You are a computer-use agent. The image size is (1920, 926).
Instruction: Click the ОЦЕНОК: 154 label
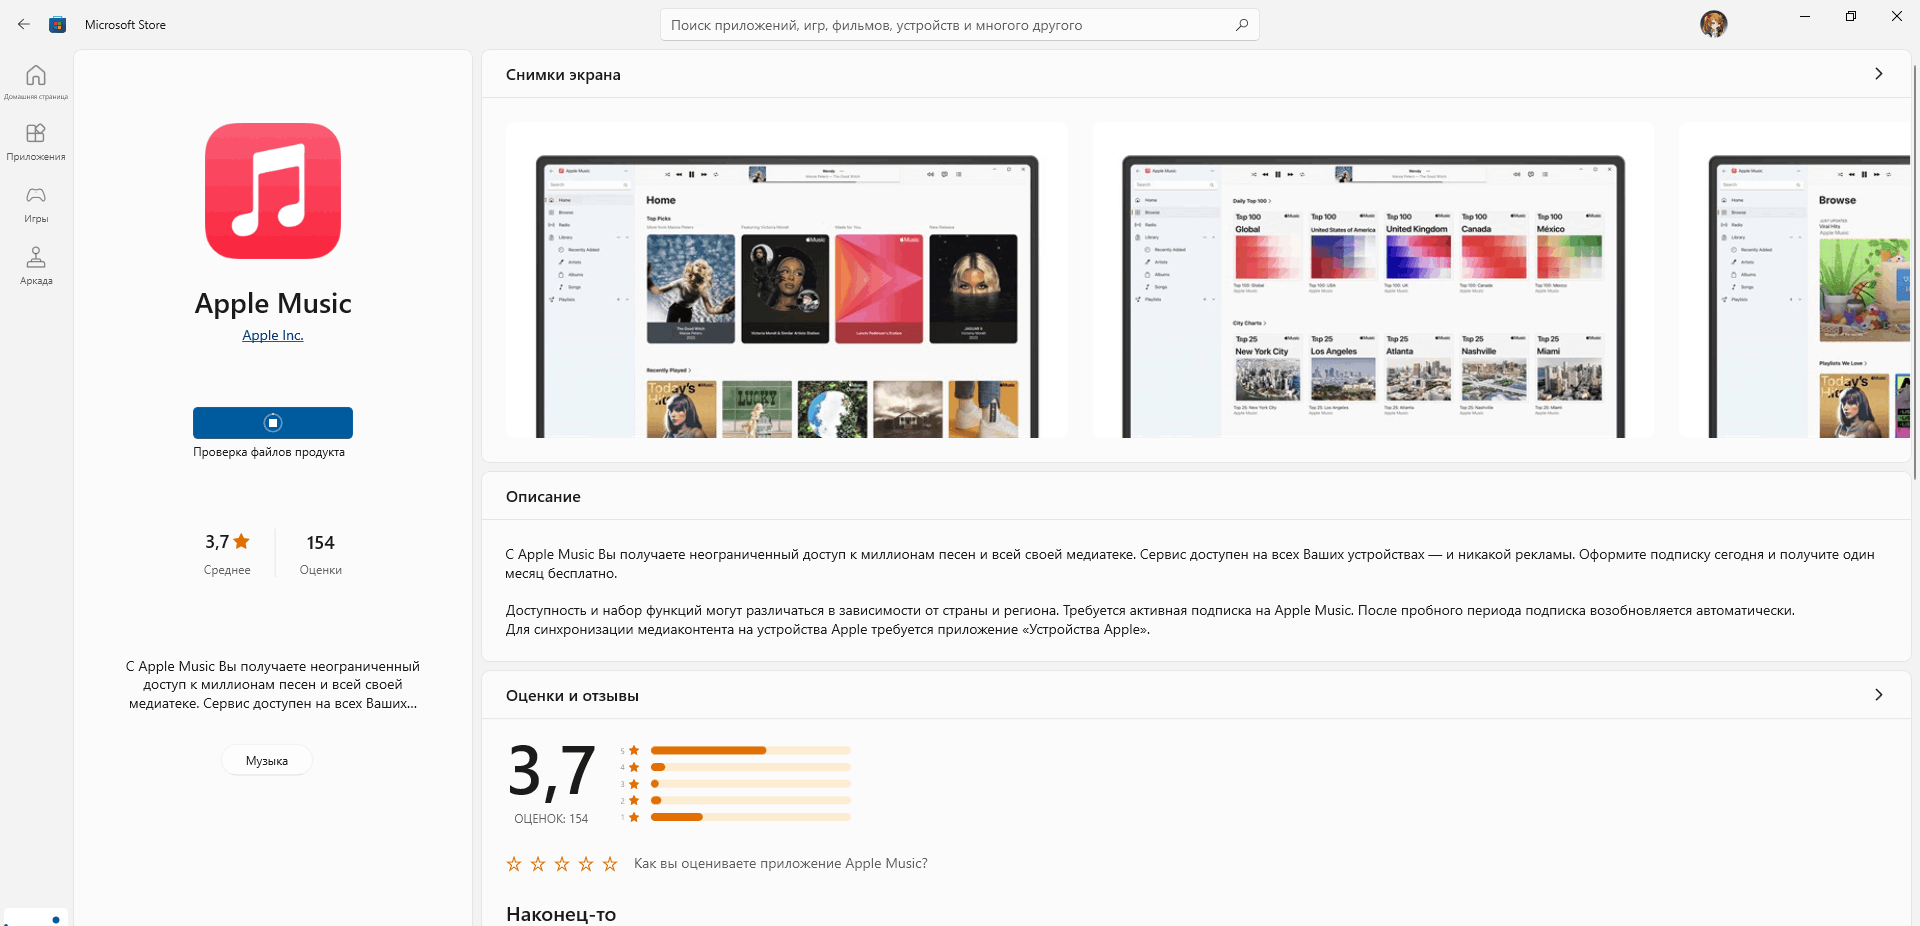[x=551, y=819]
